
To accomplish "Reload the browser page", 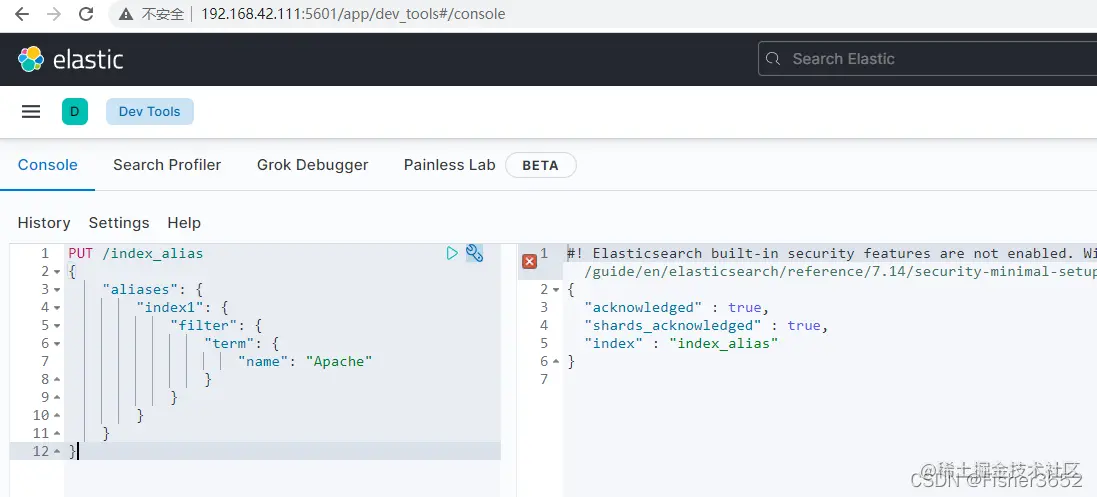I will coord(86,14).
